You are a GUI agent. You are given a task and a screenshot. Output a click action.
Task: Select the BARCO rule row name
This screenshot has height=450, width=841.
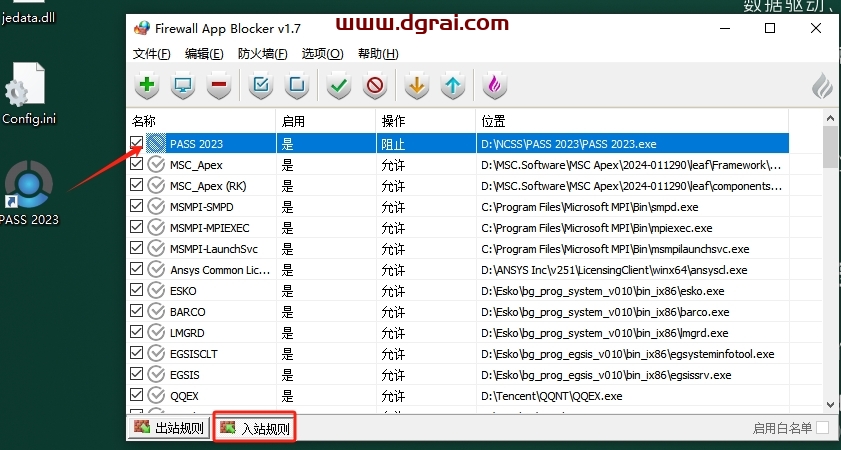pos(188,312)
